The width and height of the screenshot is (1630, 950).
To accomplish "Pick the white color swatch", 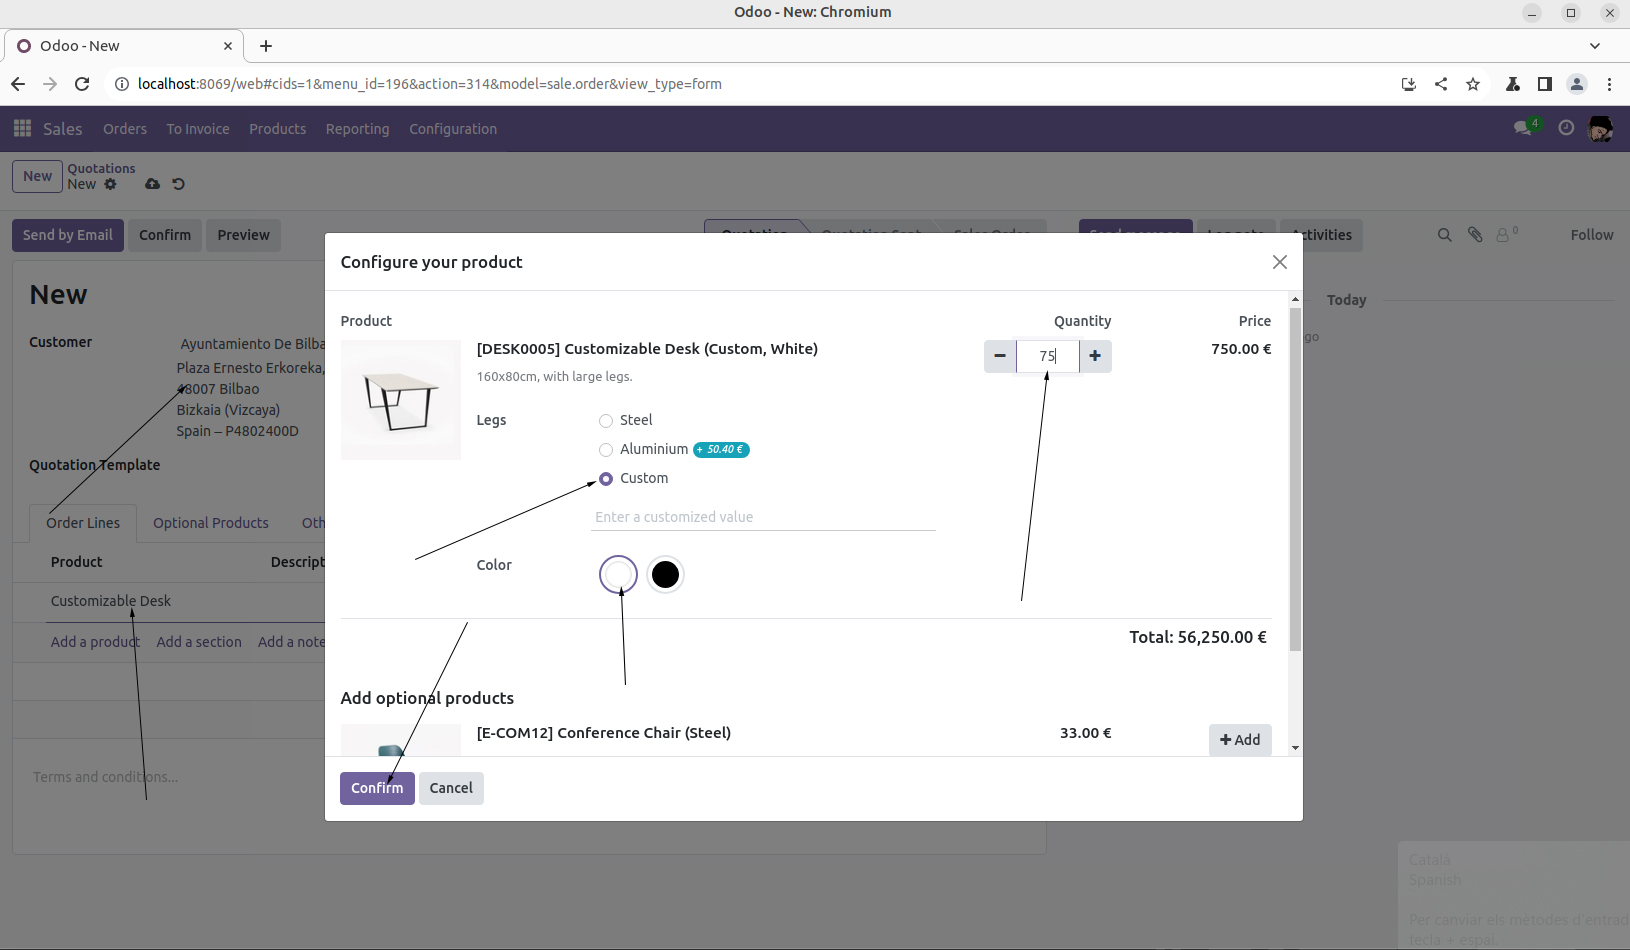I will [618, 575].
